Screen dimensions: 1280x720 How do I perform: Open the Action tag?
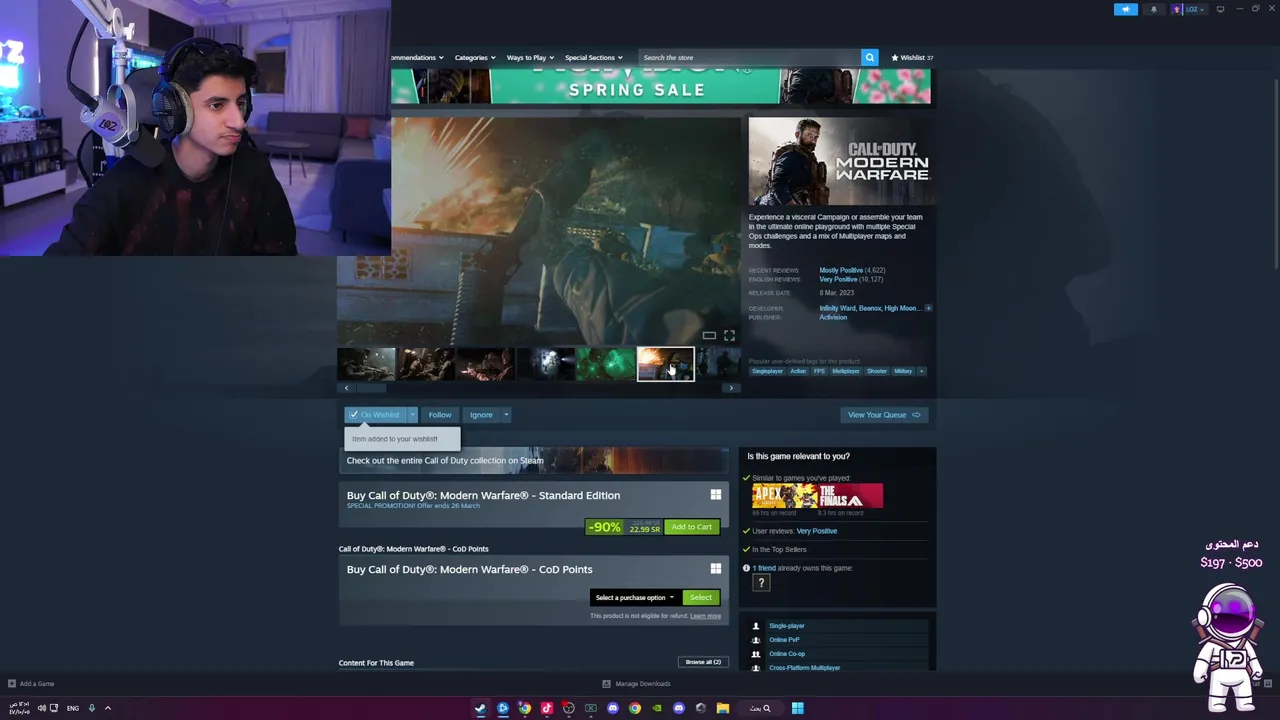(x=798, y=371)
